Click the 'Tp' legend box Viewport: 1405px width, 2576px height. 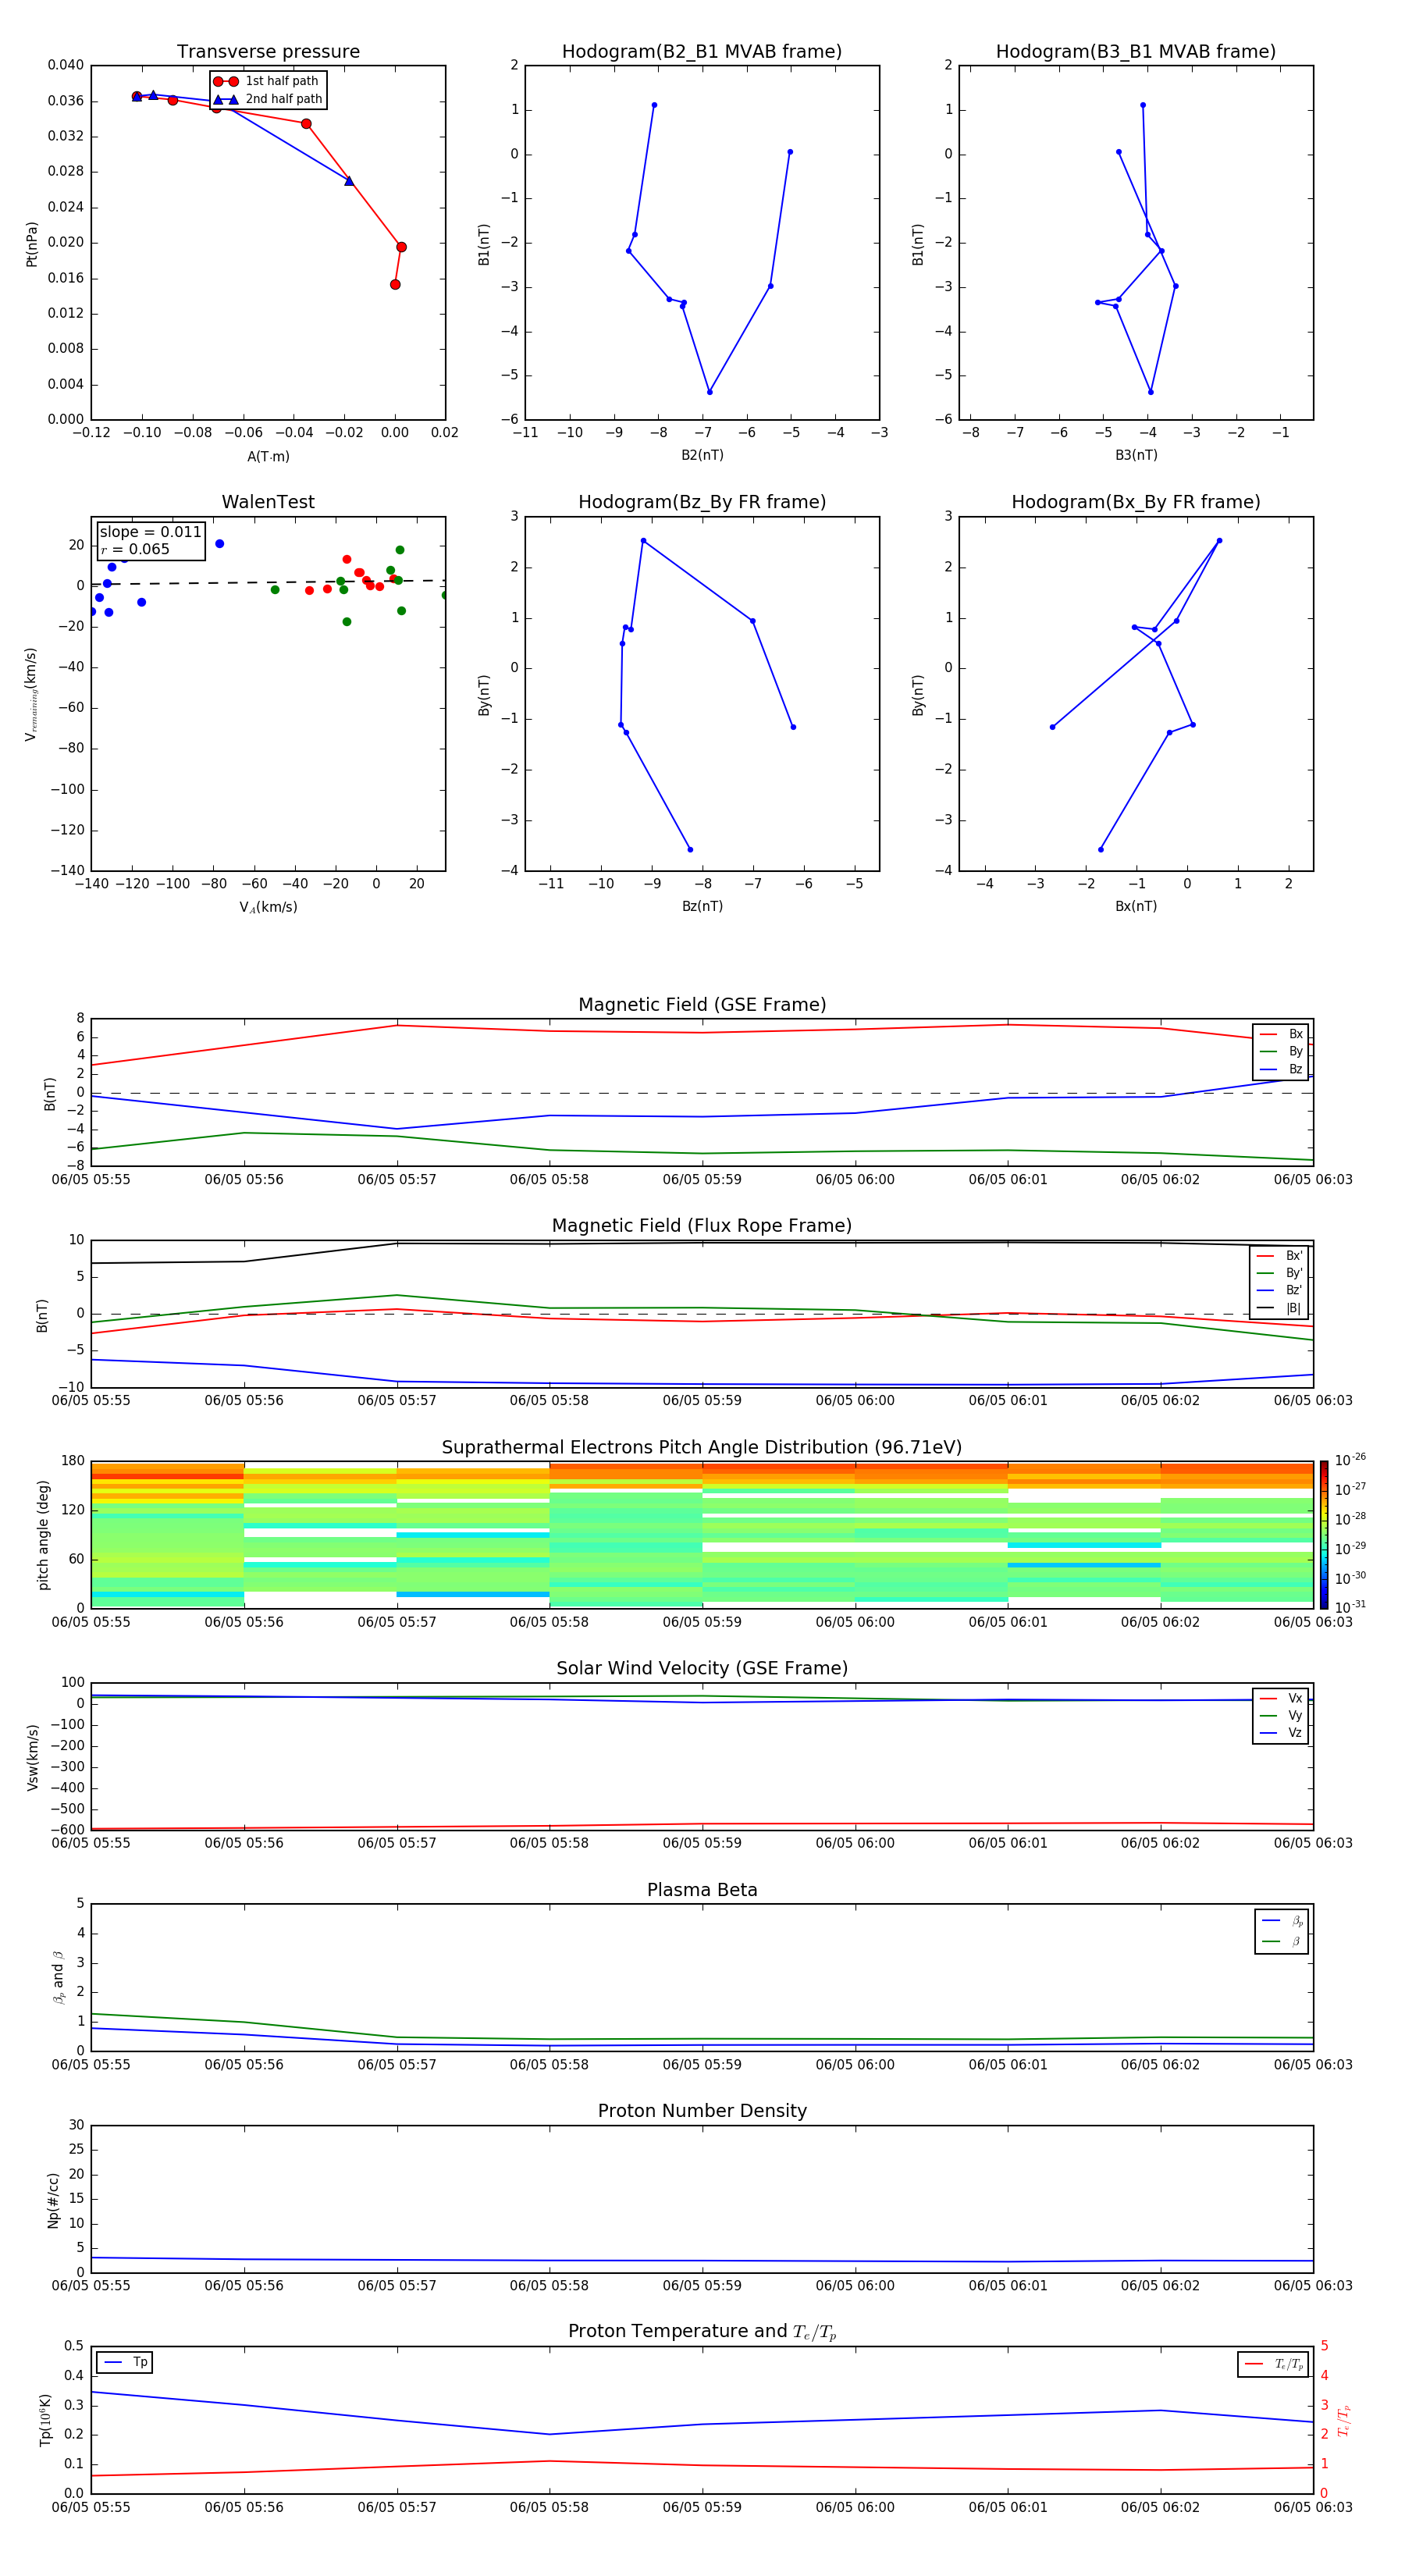click(125, 2362)
